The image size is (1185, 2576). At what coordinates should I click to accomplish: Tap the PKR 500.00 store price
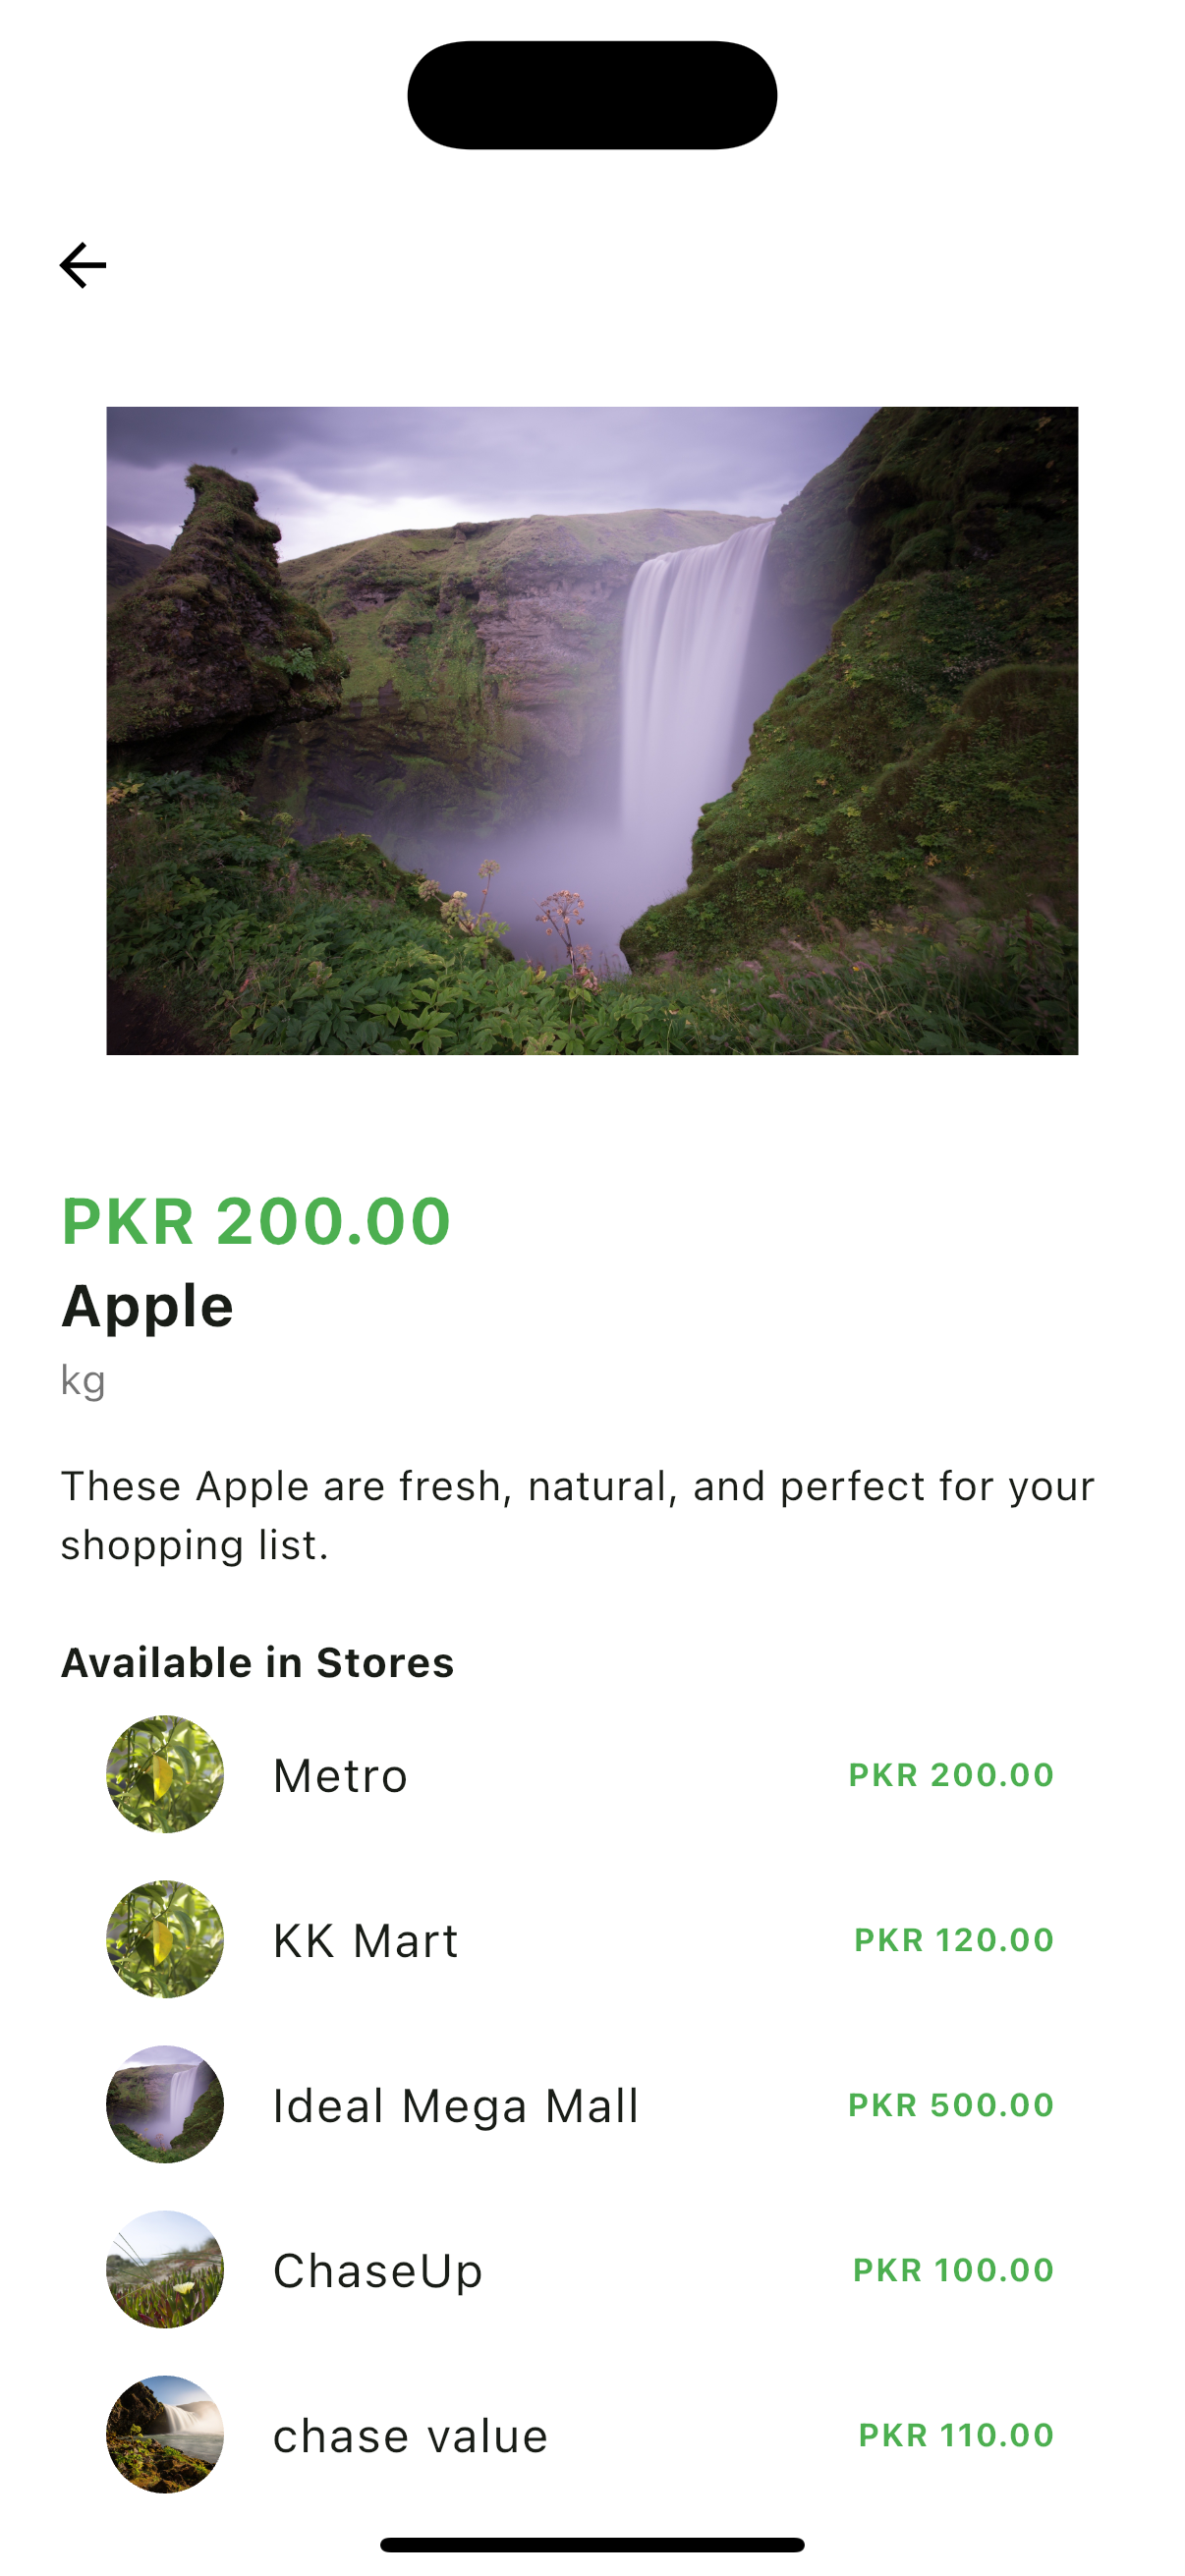pyautogui.click(x=951, y=2105)
